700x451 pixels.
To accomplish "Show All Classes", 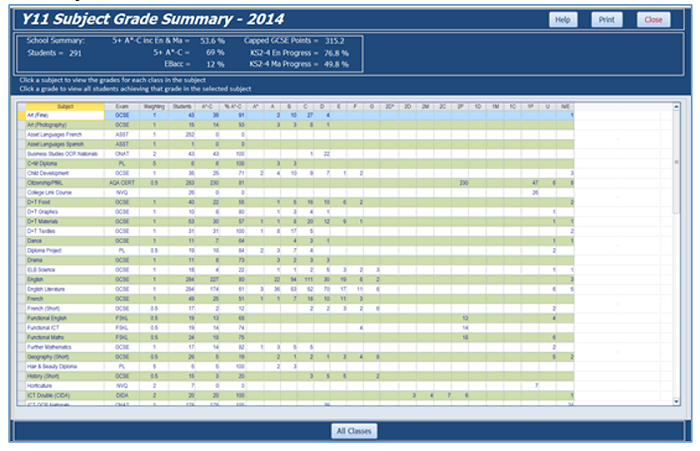I will tap(354, 431).
